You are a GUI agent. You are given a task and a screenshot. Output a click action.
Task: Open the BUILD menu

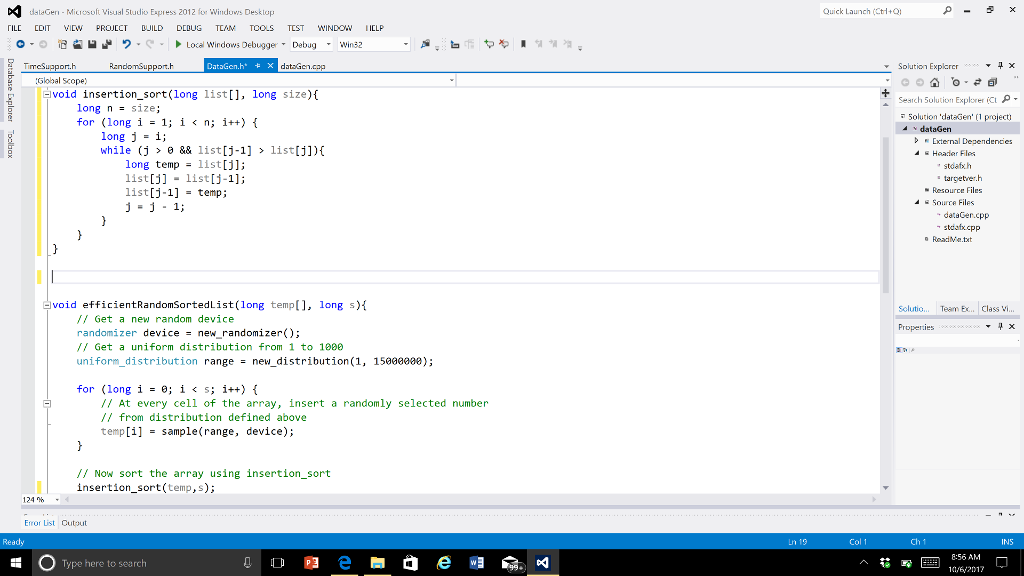coord(152,28)
